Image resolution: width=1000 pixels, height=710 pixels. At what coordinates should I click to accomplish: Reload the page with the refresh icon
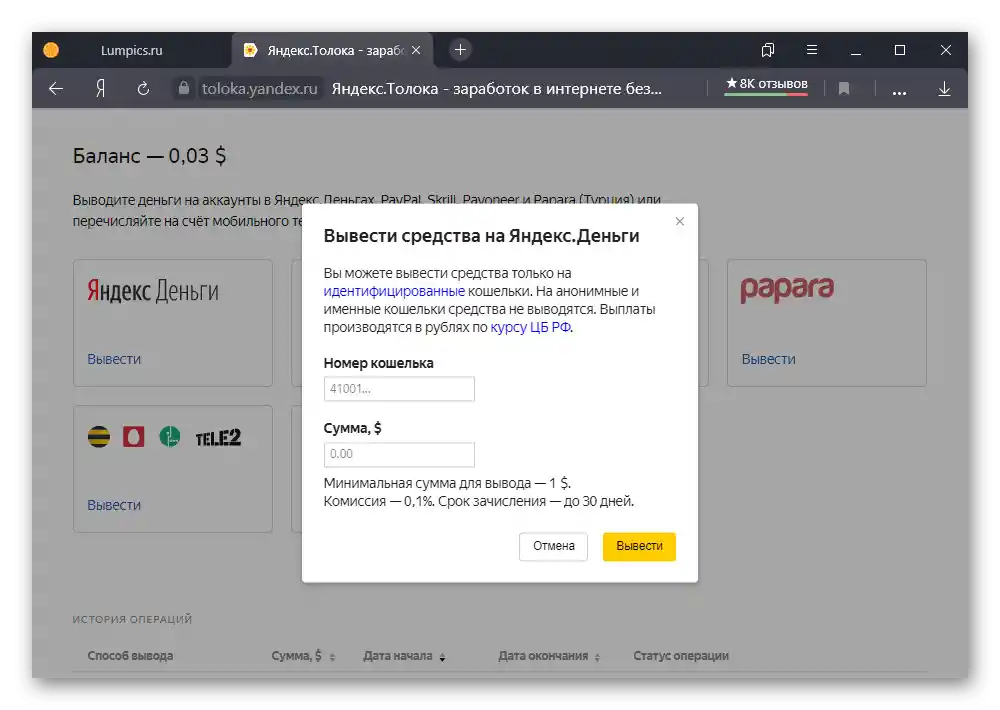[143, 89]
